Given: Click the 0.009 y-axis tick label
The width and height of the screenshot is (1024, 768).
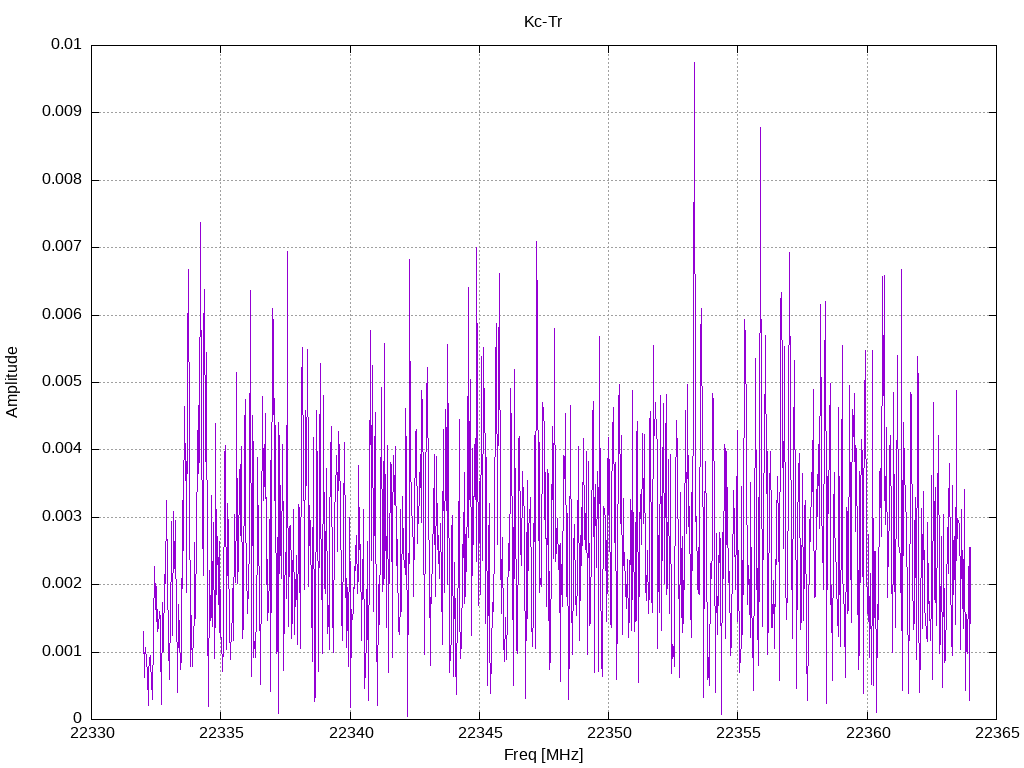Looking at the screenshot, I should pyautogui.click(x=62, y=111).
